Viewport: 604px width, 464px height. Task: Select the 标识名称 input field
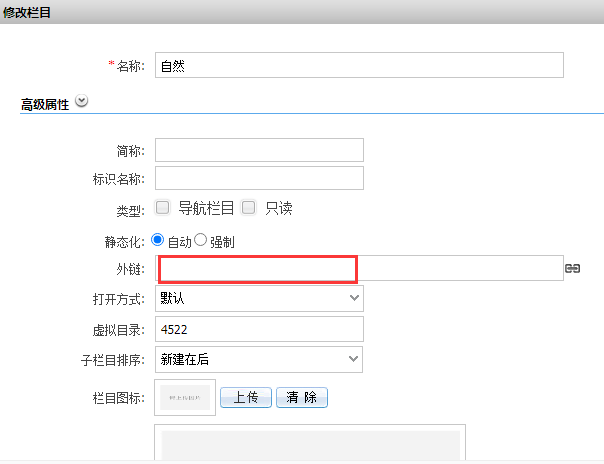click(259, 178)
